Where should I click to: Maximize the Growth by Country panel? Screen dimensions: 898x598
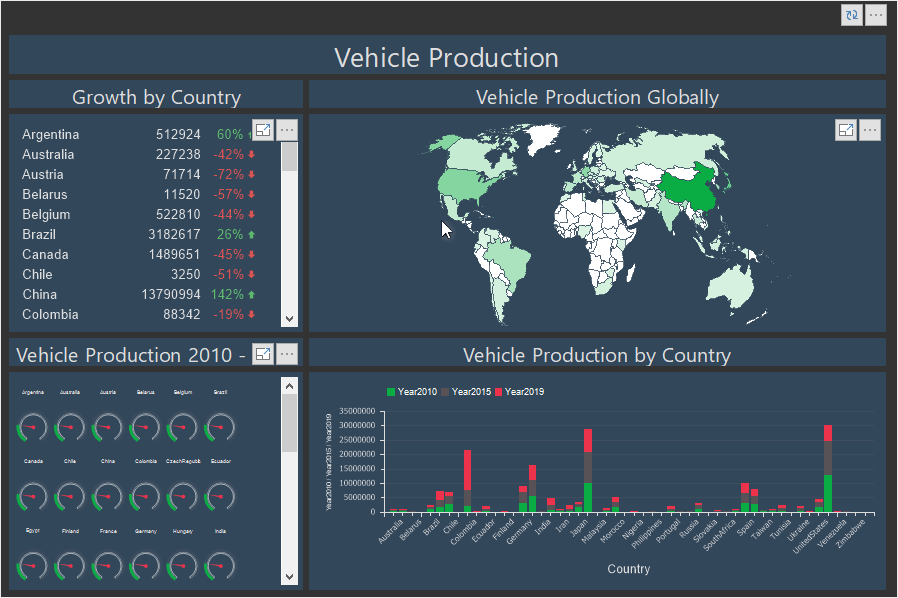[x=263, y=130]
